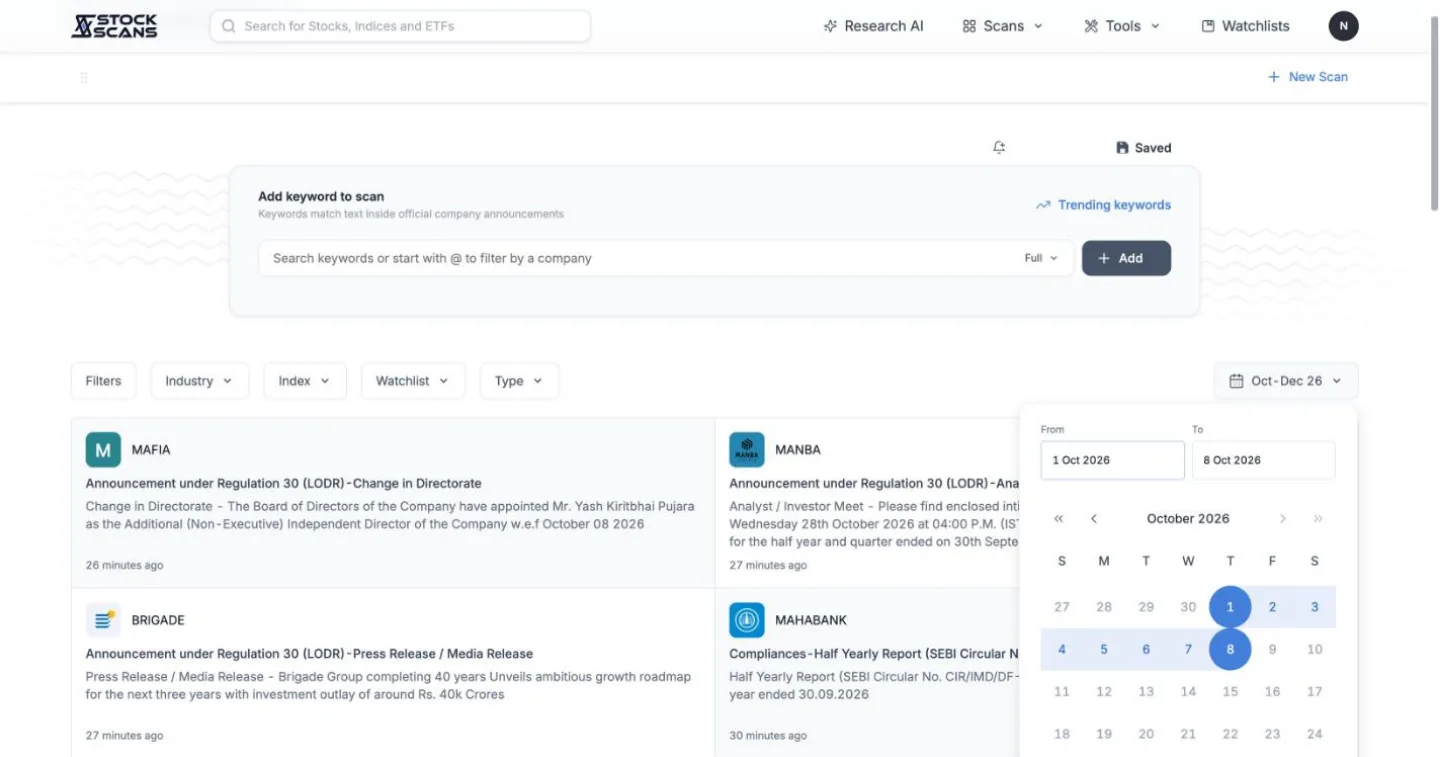Go to next month in calendar

pos(1283,519)
